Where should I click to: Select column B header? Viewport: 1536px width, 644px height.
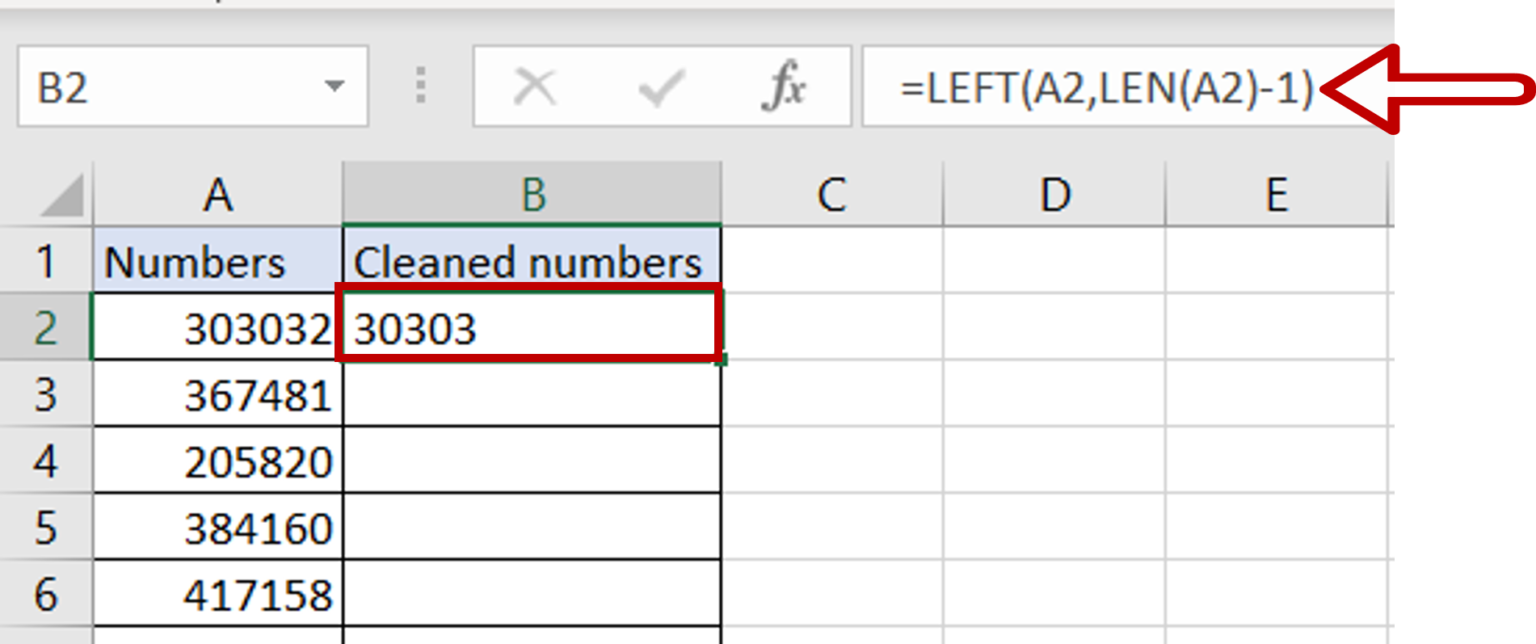[533, 194]
